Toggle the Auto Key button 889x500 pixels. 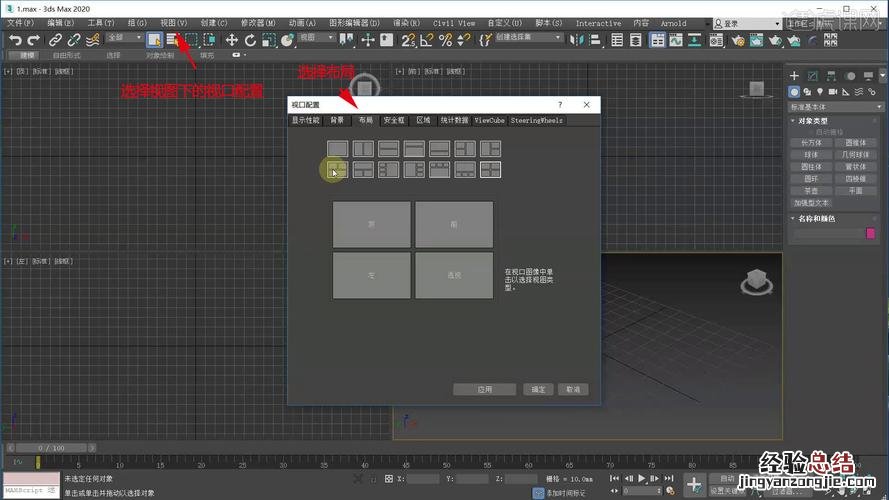[726, 479]
